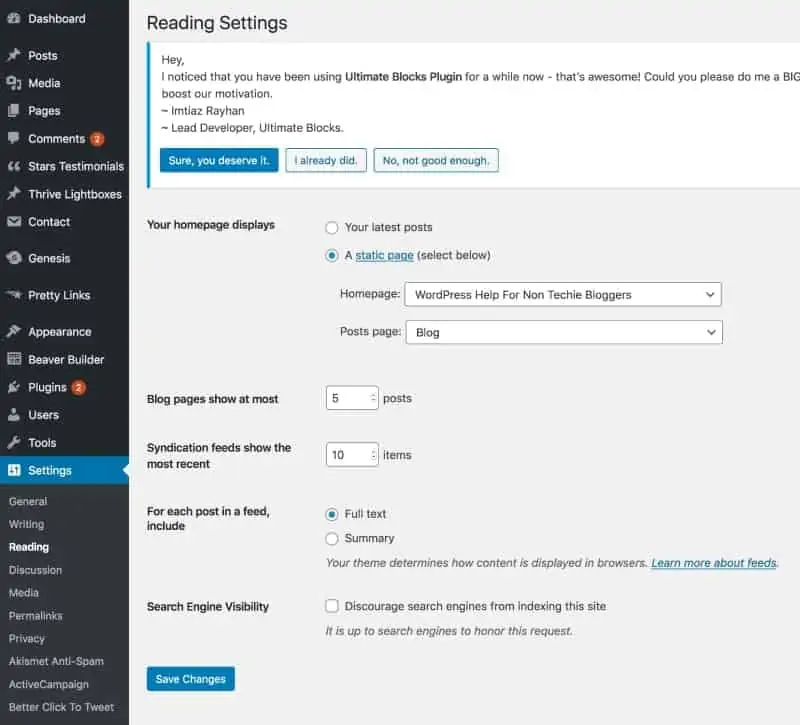This screenshot has width=800, height=725.
Task: Expand the Collapse menu arrow near Settings
Action: [x=126, y=470]
